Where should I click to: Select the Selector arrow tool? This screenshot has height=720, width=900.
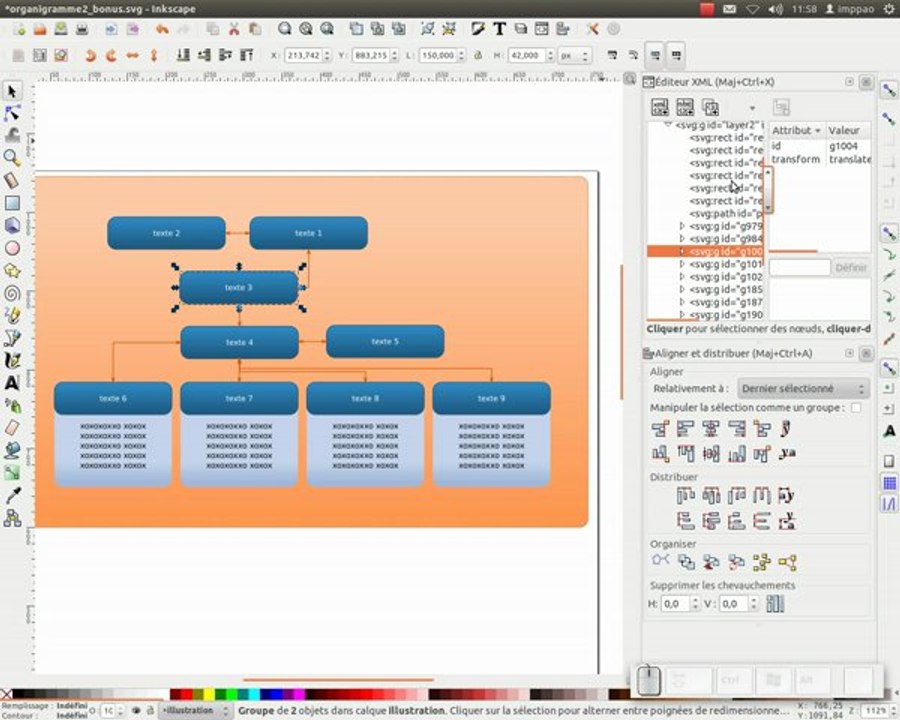pos(12,91)
